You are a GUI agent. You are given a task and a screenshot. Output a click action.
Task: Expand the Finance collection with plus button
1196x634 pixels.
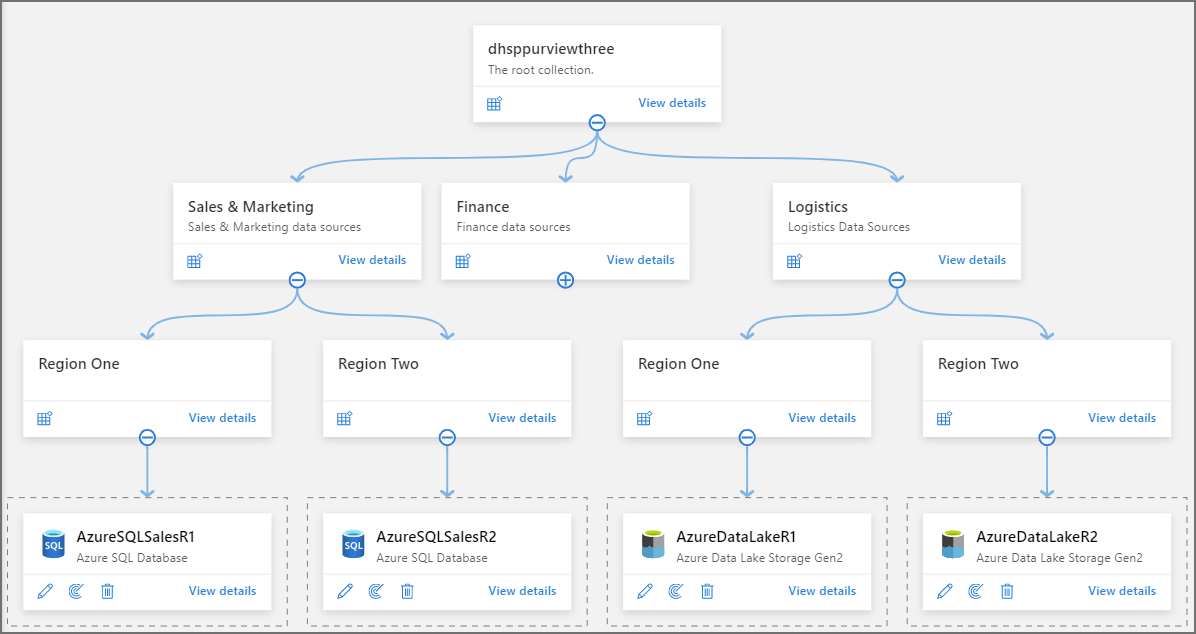[x=565, y=280]
